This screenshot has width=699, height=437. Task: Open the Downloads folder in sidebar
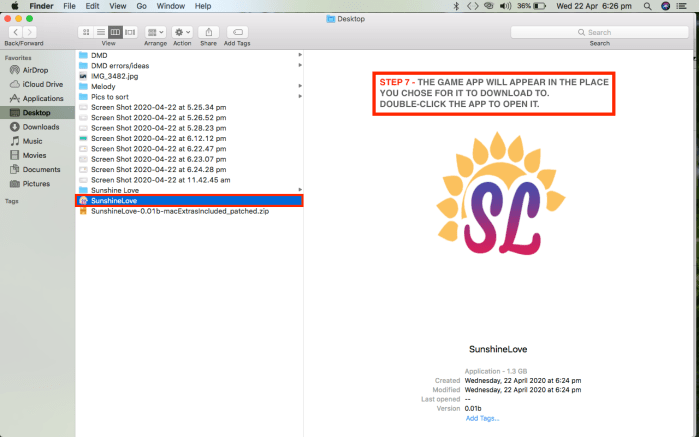coord(41,127)
